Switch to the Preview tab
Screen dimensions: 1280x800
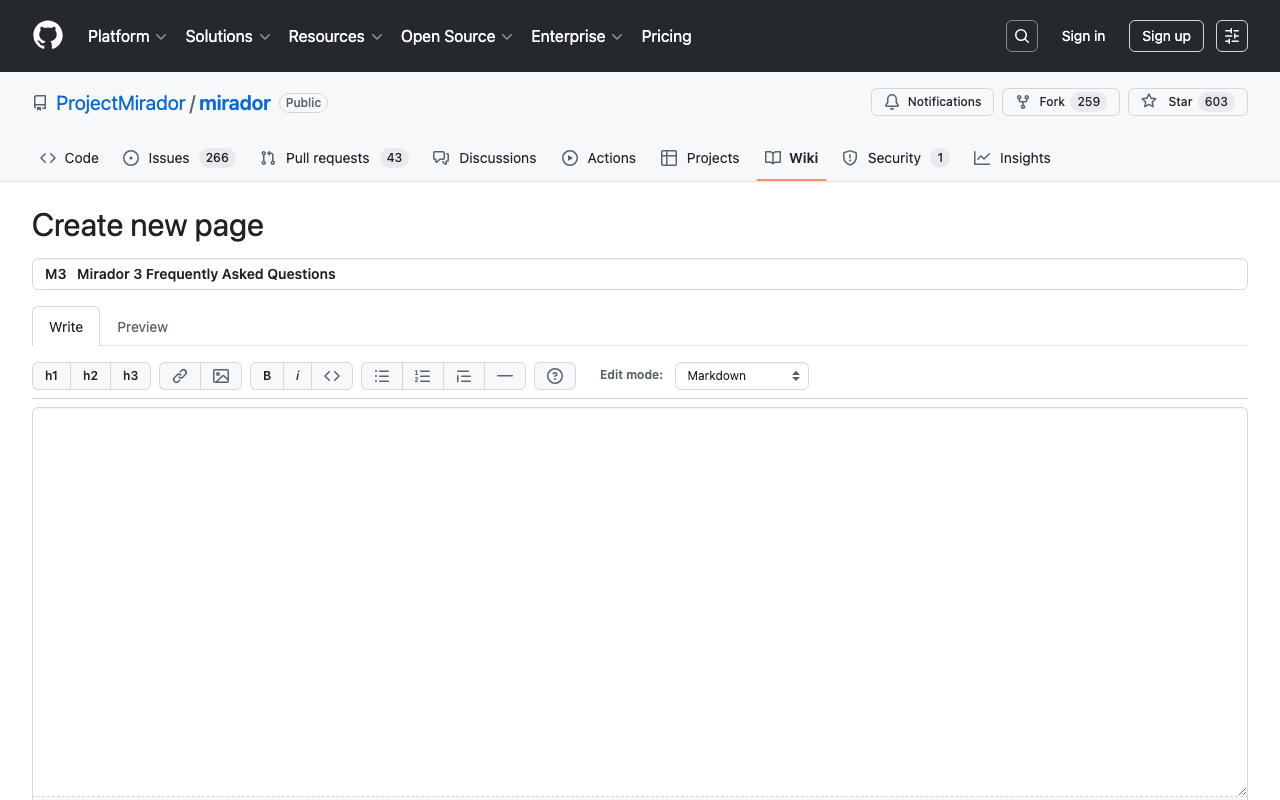click(142, 326)
